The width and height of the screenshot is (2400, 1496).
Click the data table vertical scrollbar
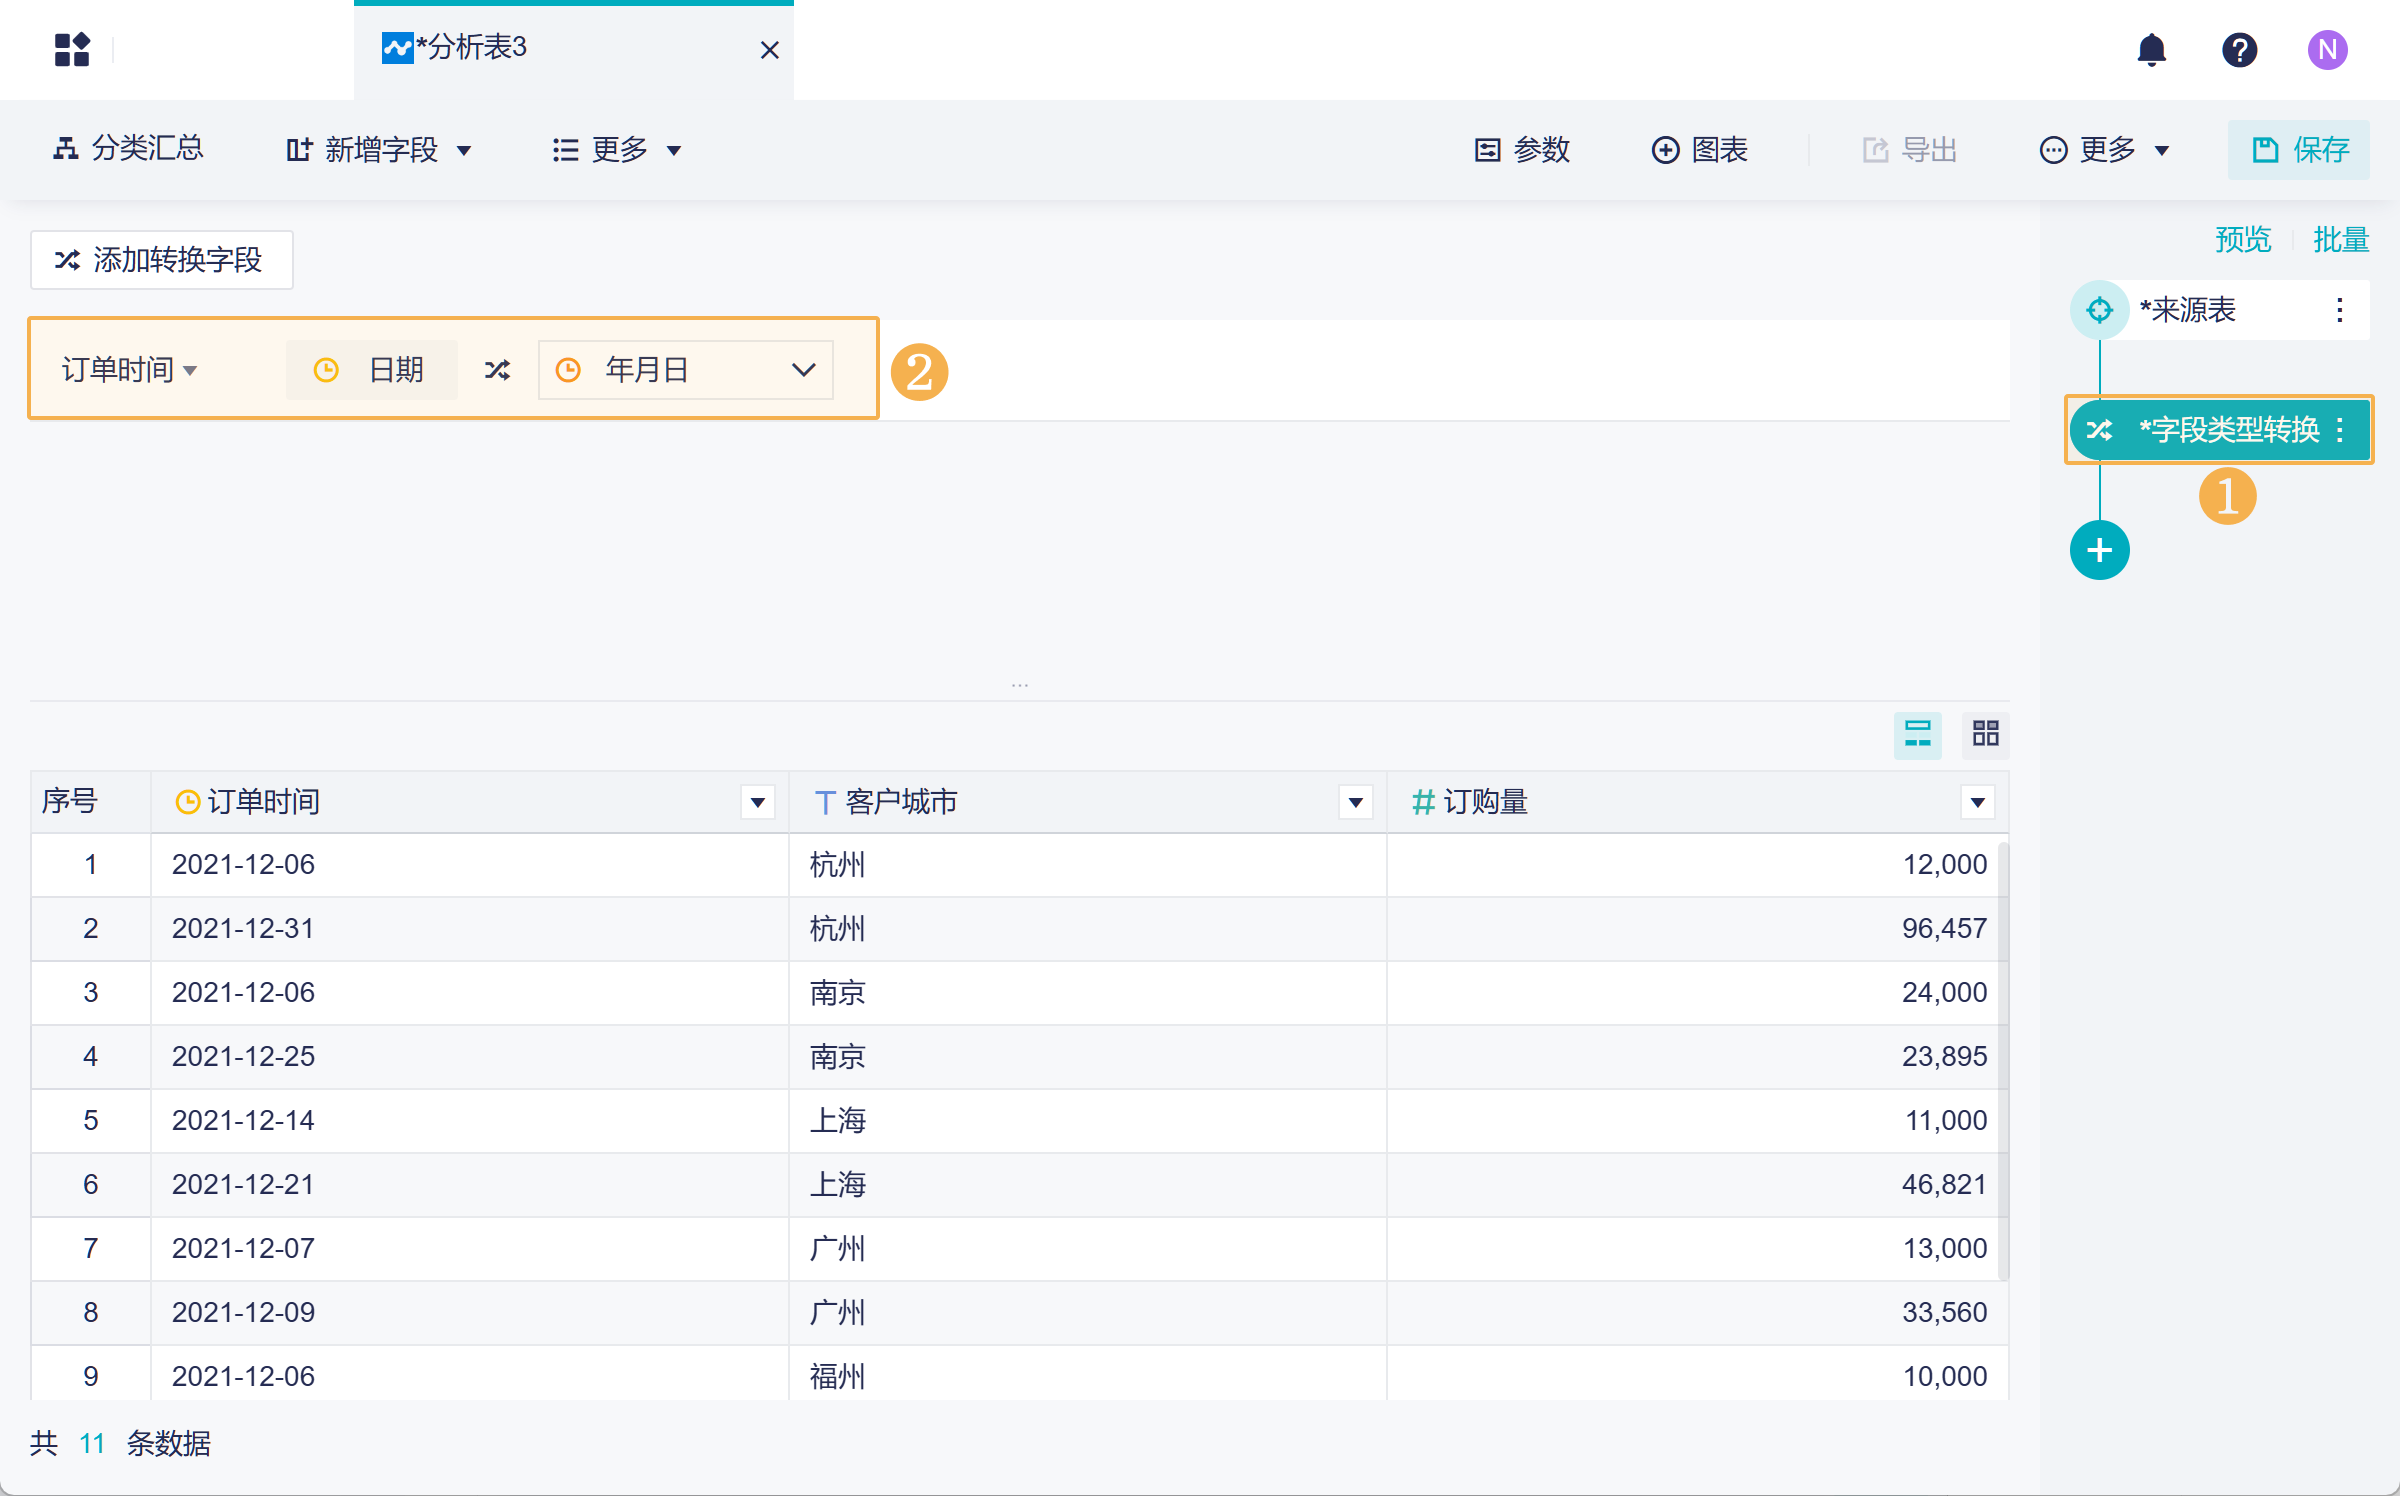2003,1060
